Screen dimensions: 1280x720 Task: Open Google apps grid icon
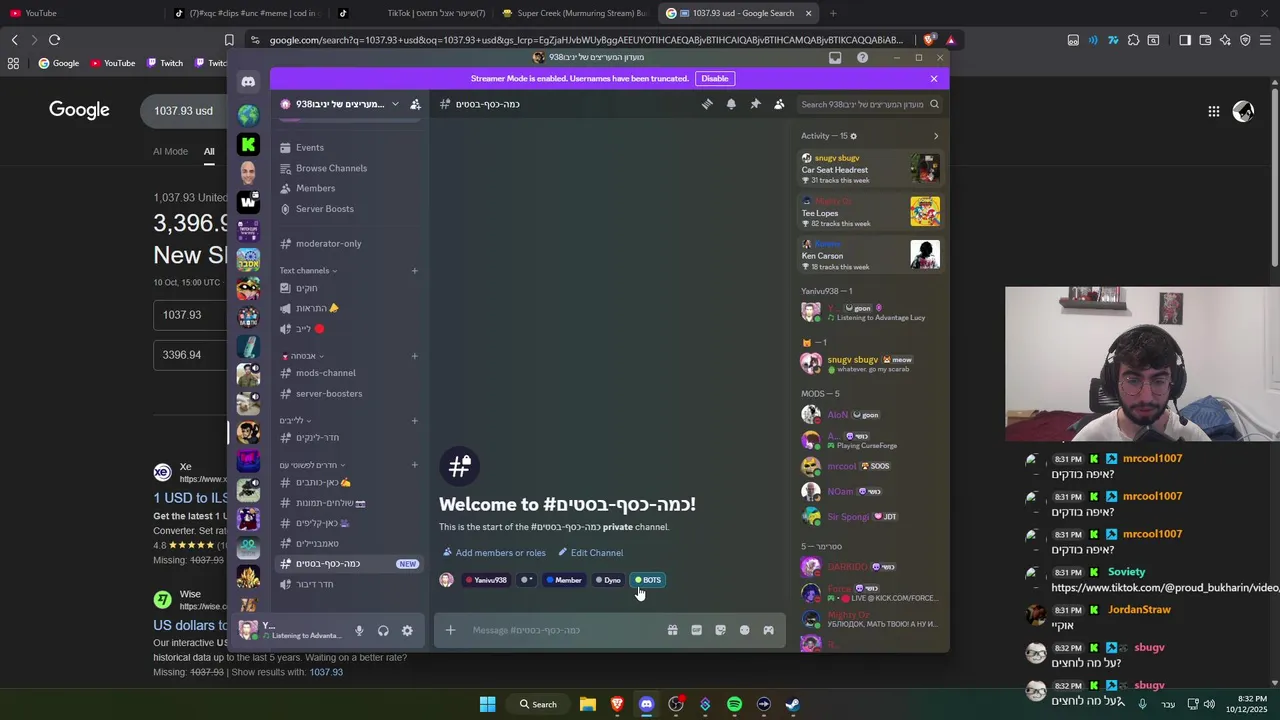1213,111
